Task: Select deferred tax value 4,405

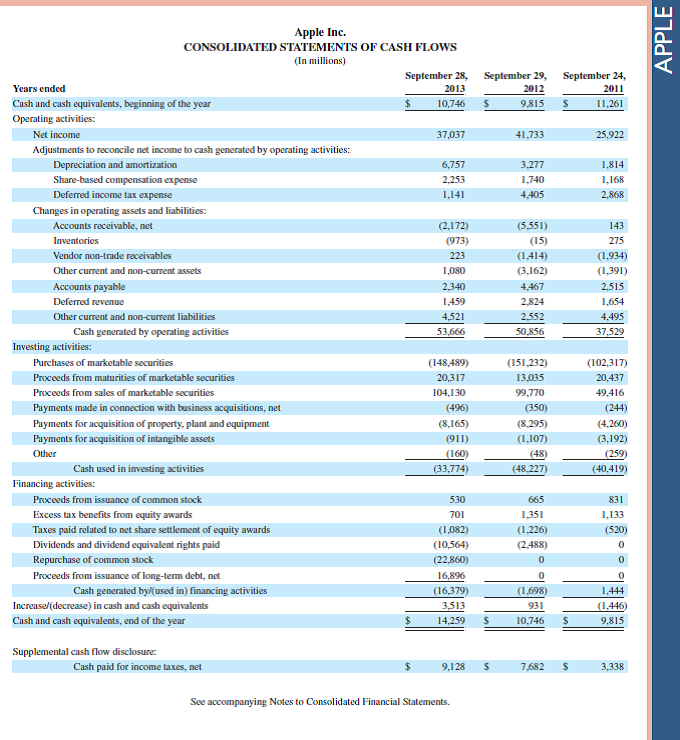Action: click(x=532, y=195)
